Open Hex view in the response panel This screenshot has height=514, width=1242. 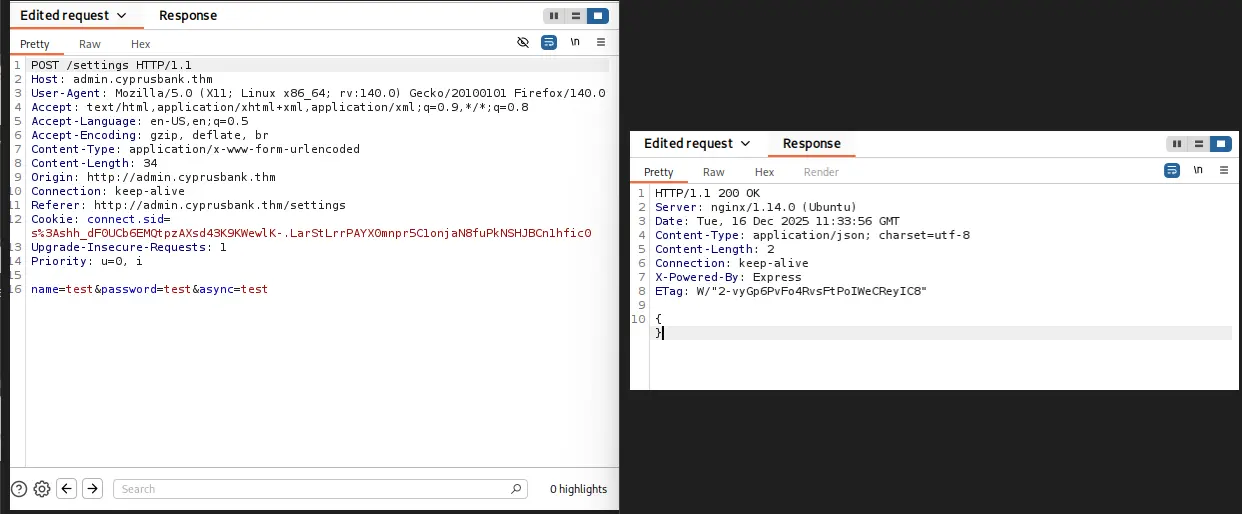(764, 172)
